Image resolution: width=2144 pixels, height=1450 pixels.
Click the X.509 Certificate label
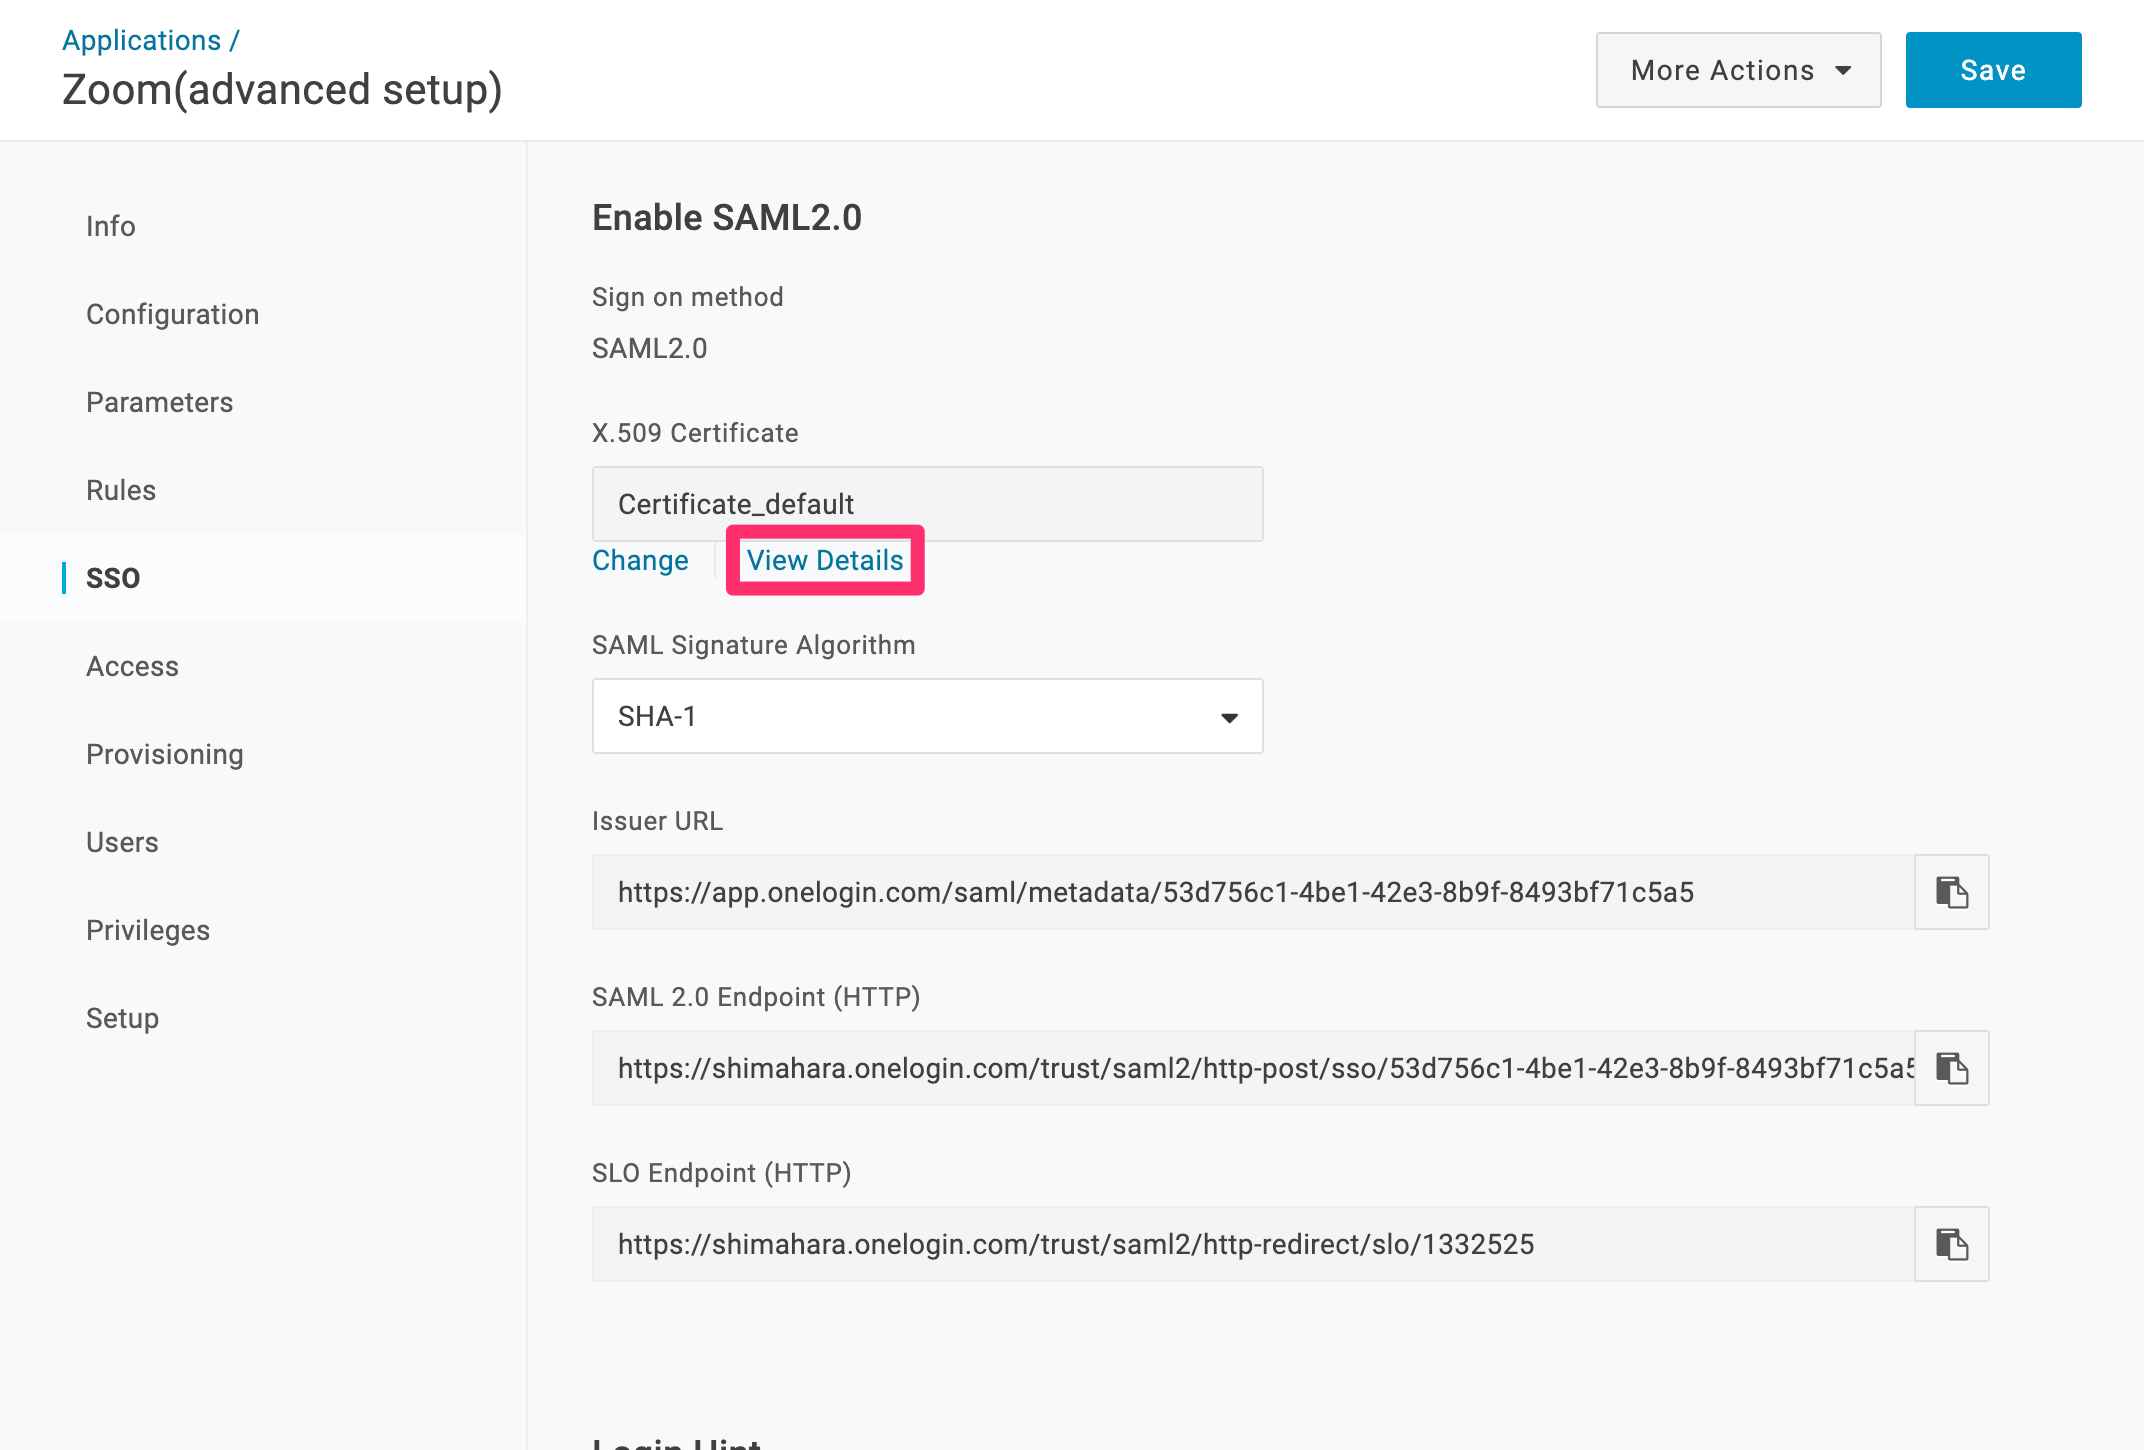695,433
